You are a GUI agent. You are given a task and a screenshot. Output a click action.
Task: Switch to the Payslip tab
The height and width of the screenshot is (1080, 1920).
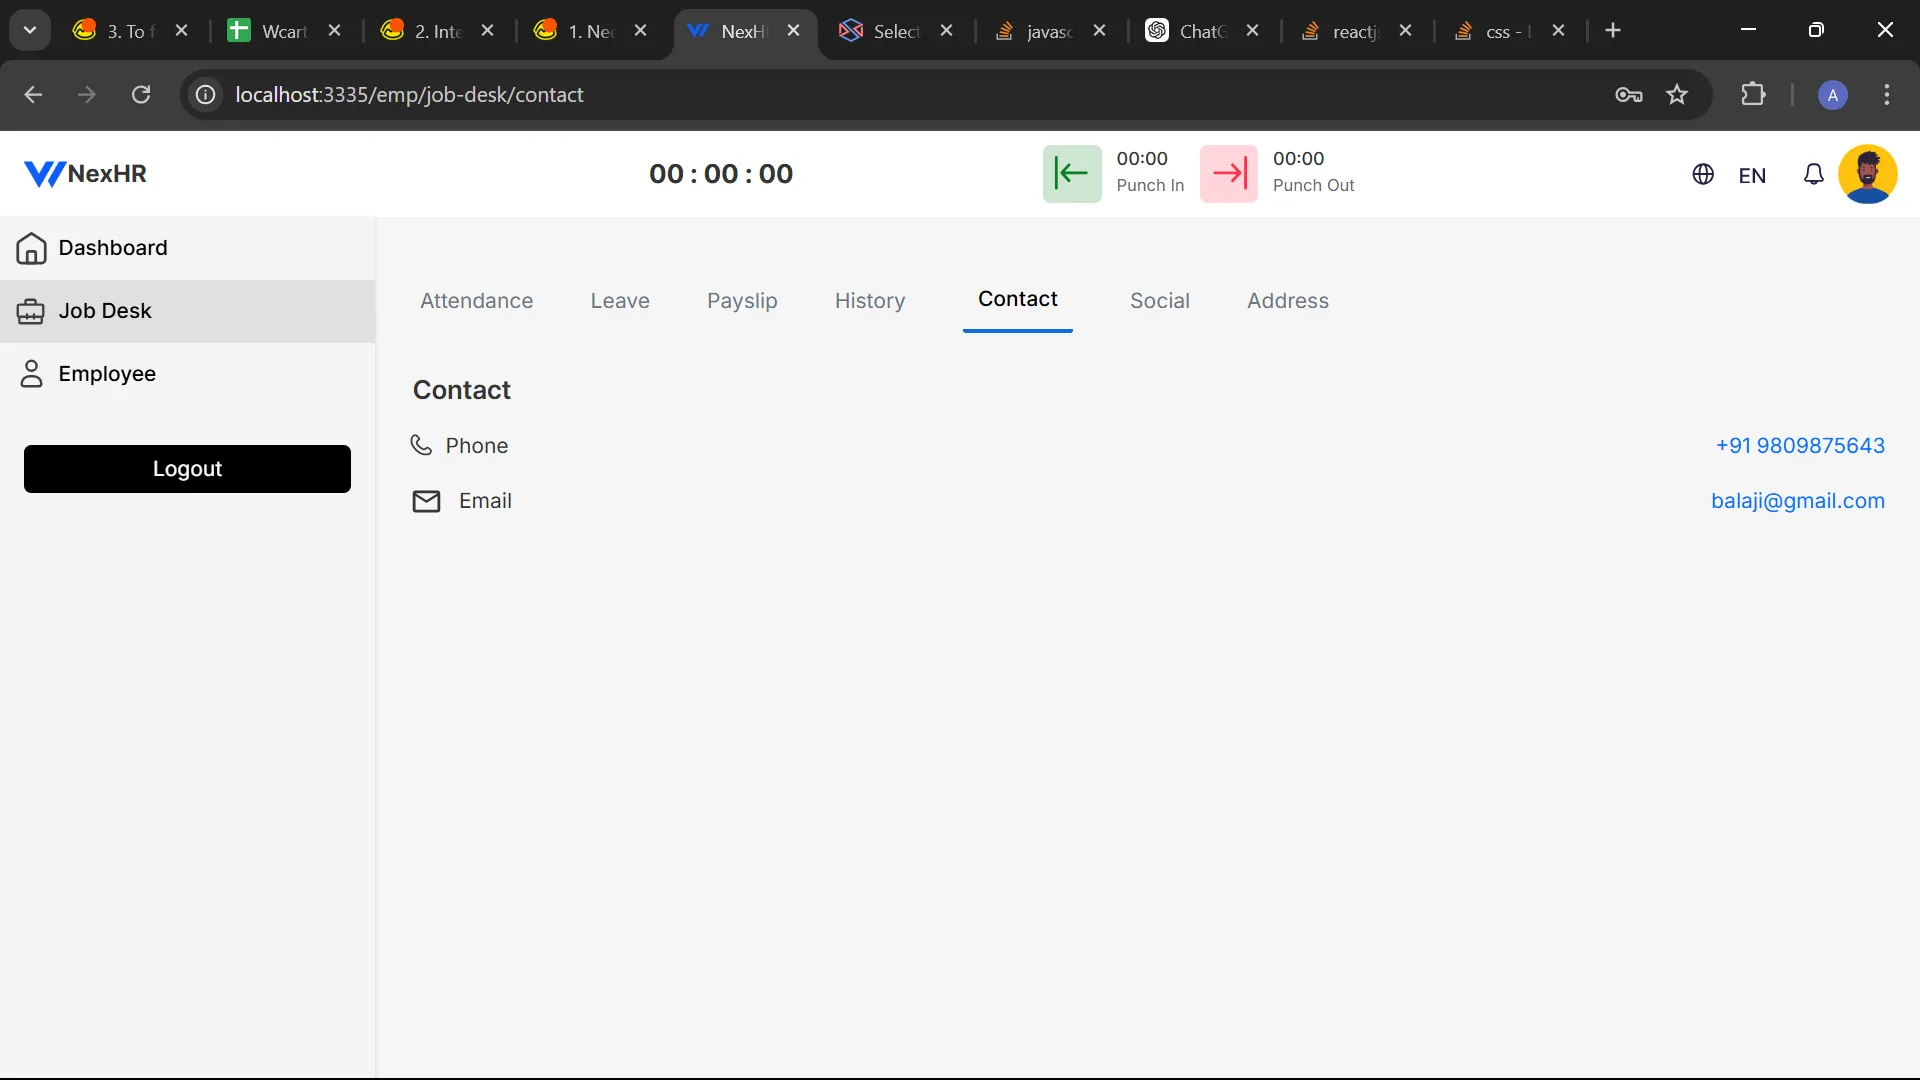(x=741, y=301)
